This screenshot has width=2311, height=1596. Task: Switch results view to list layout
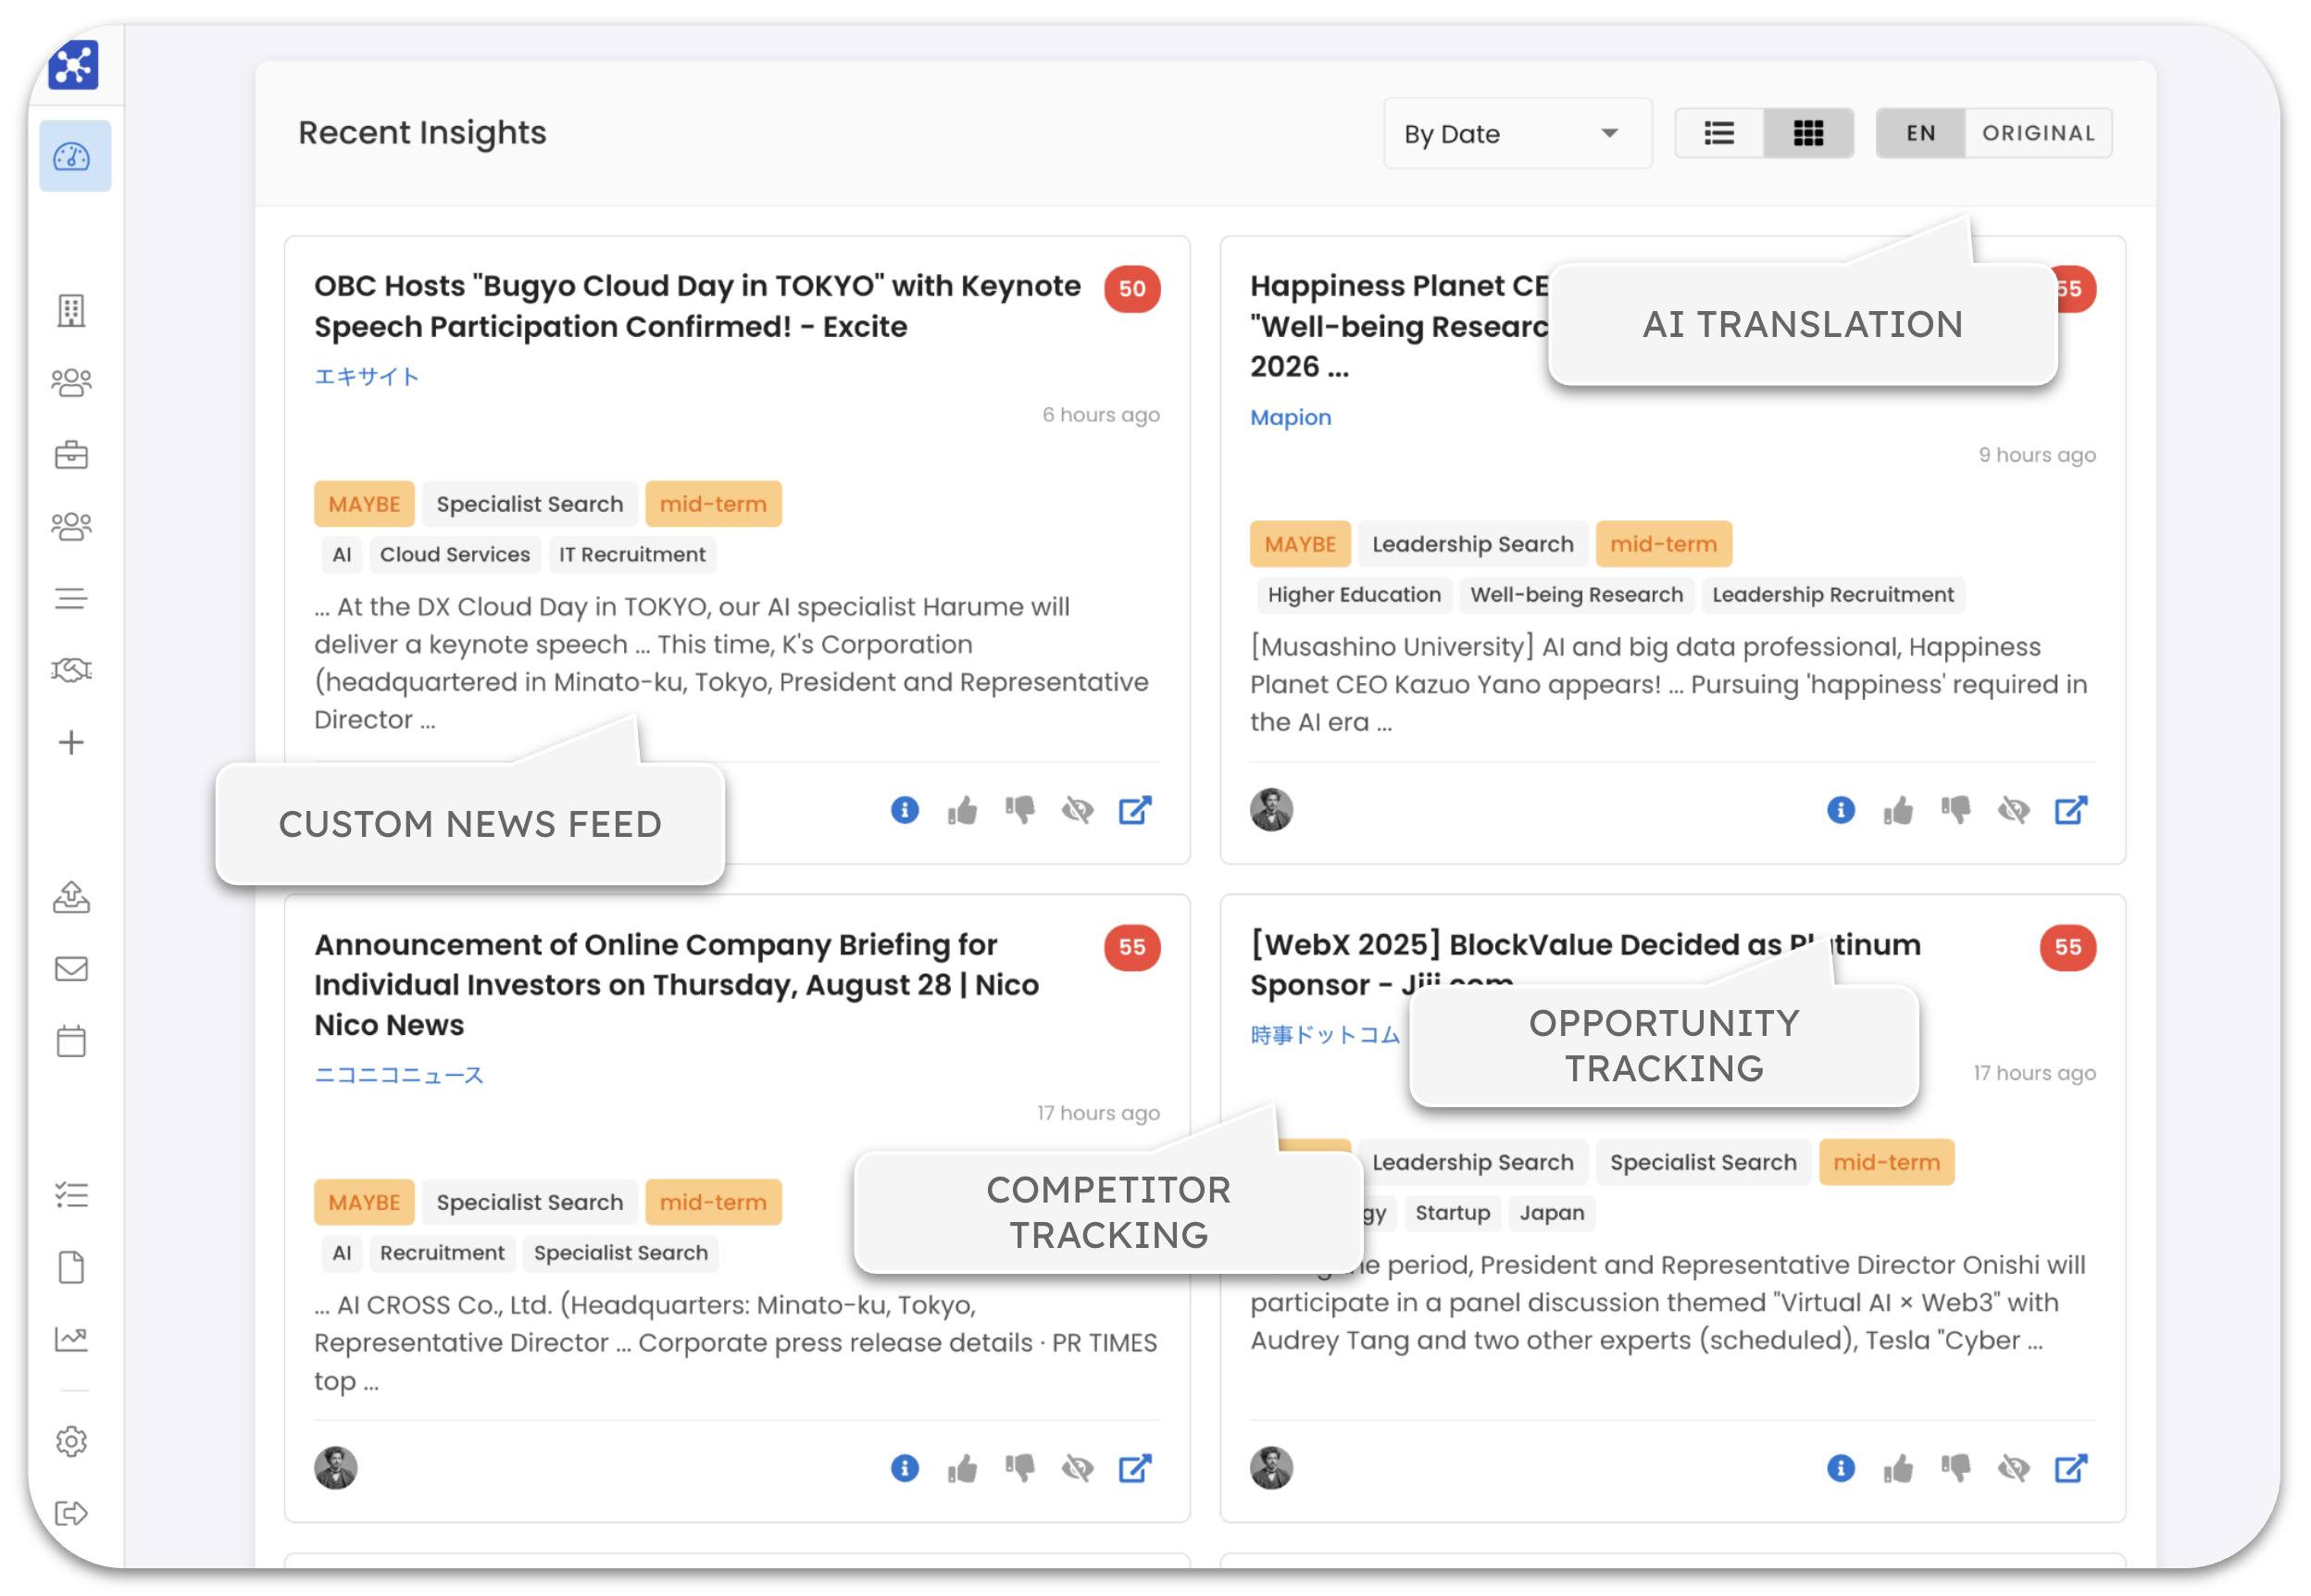tap(1719, 132)
